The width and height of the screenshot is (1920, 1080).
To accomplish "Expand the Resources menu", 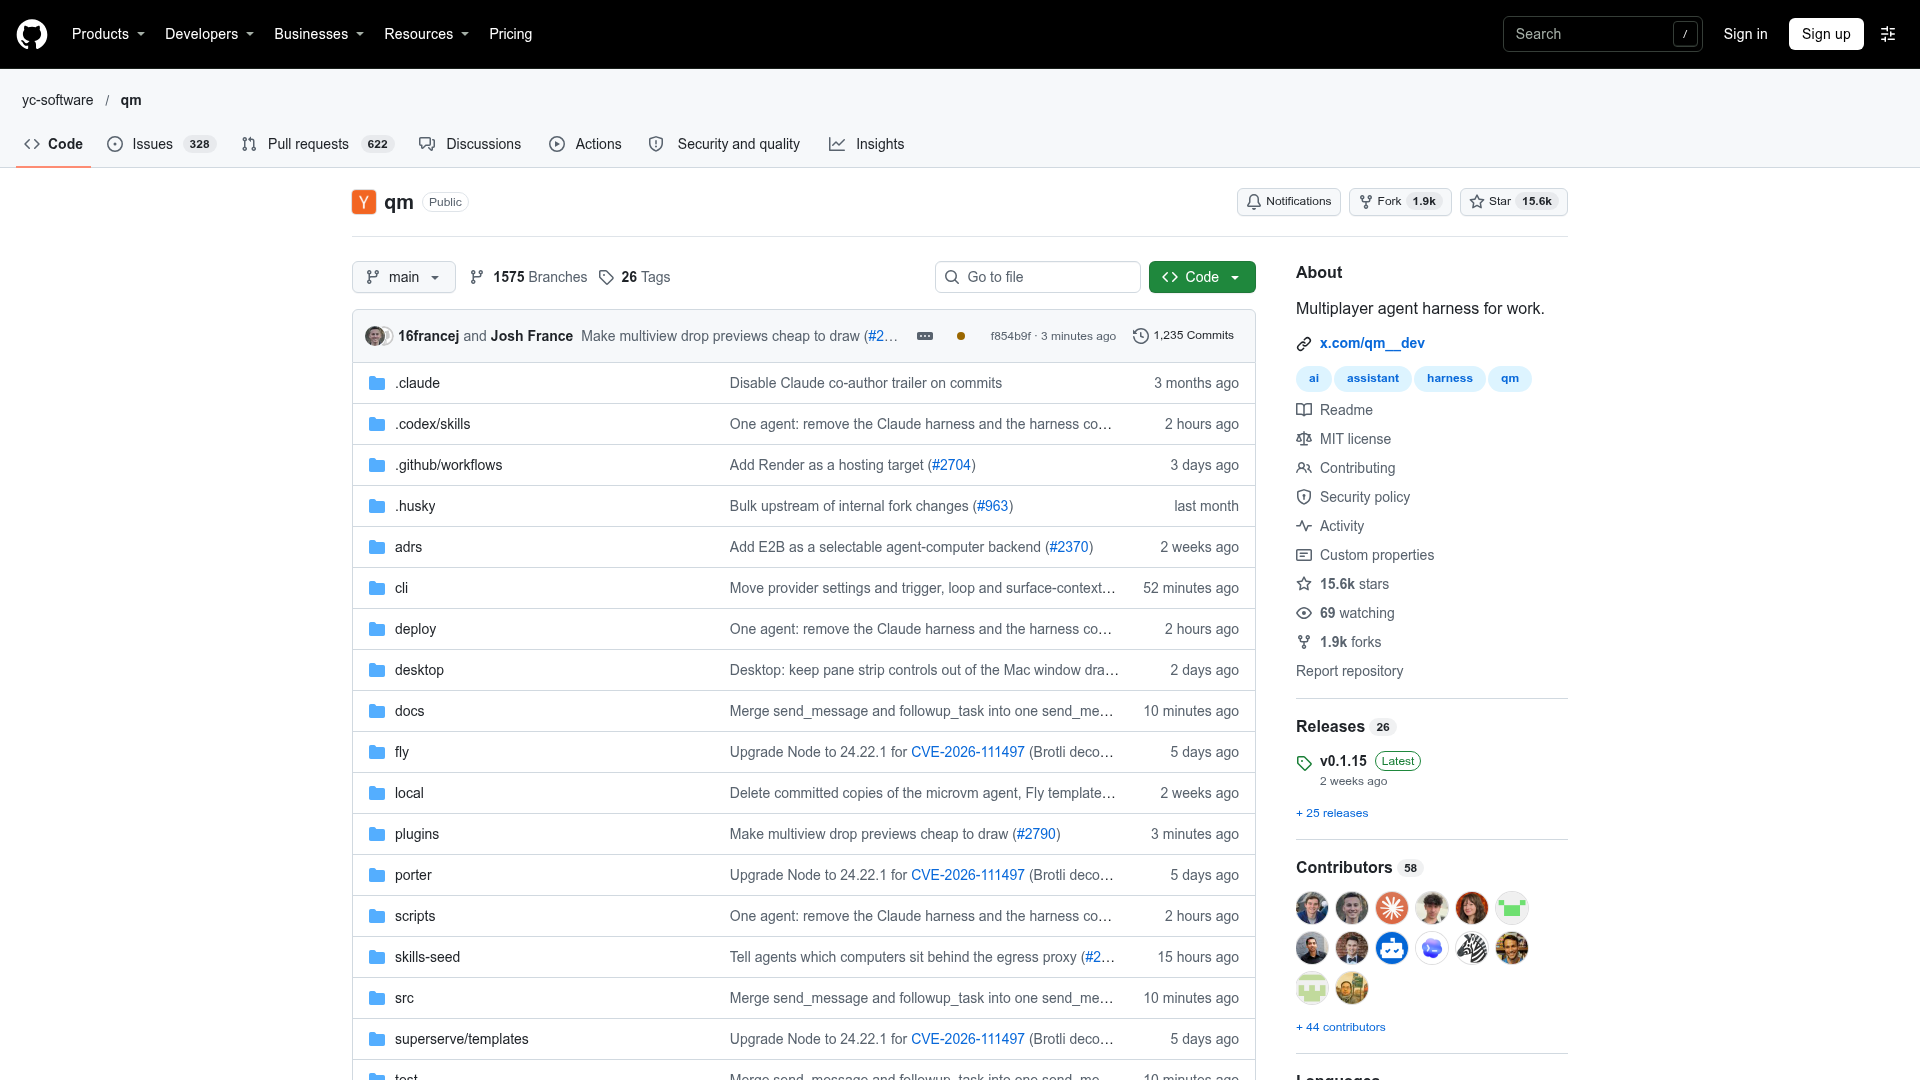I will click(x=427, y=34).
